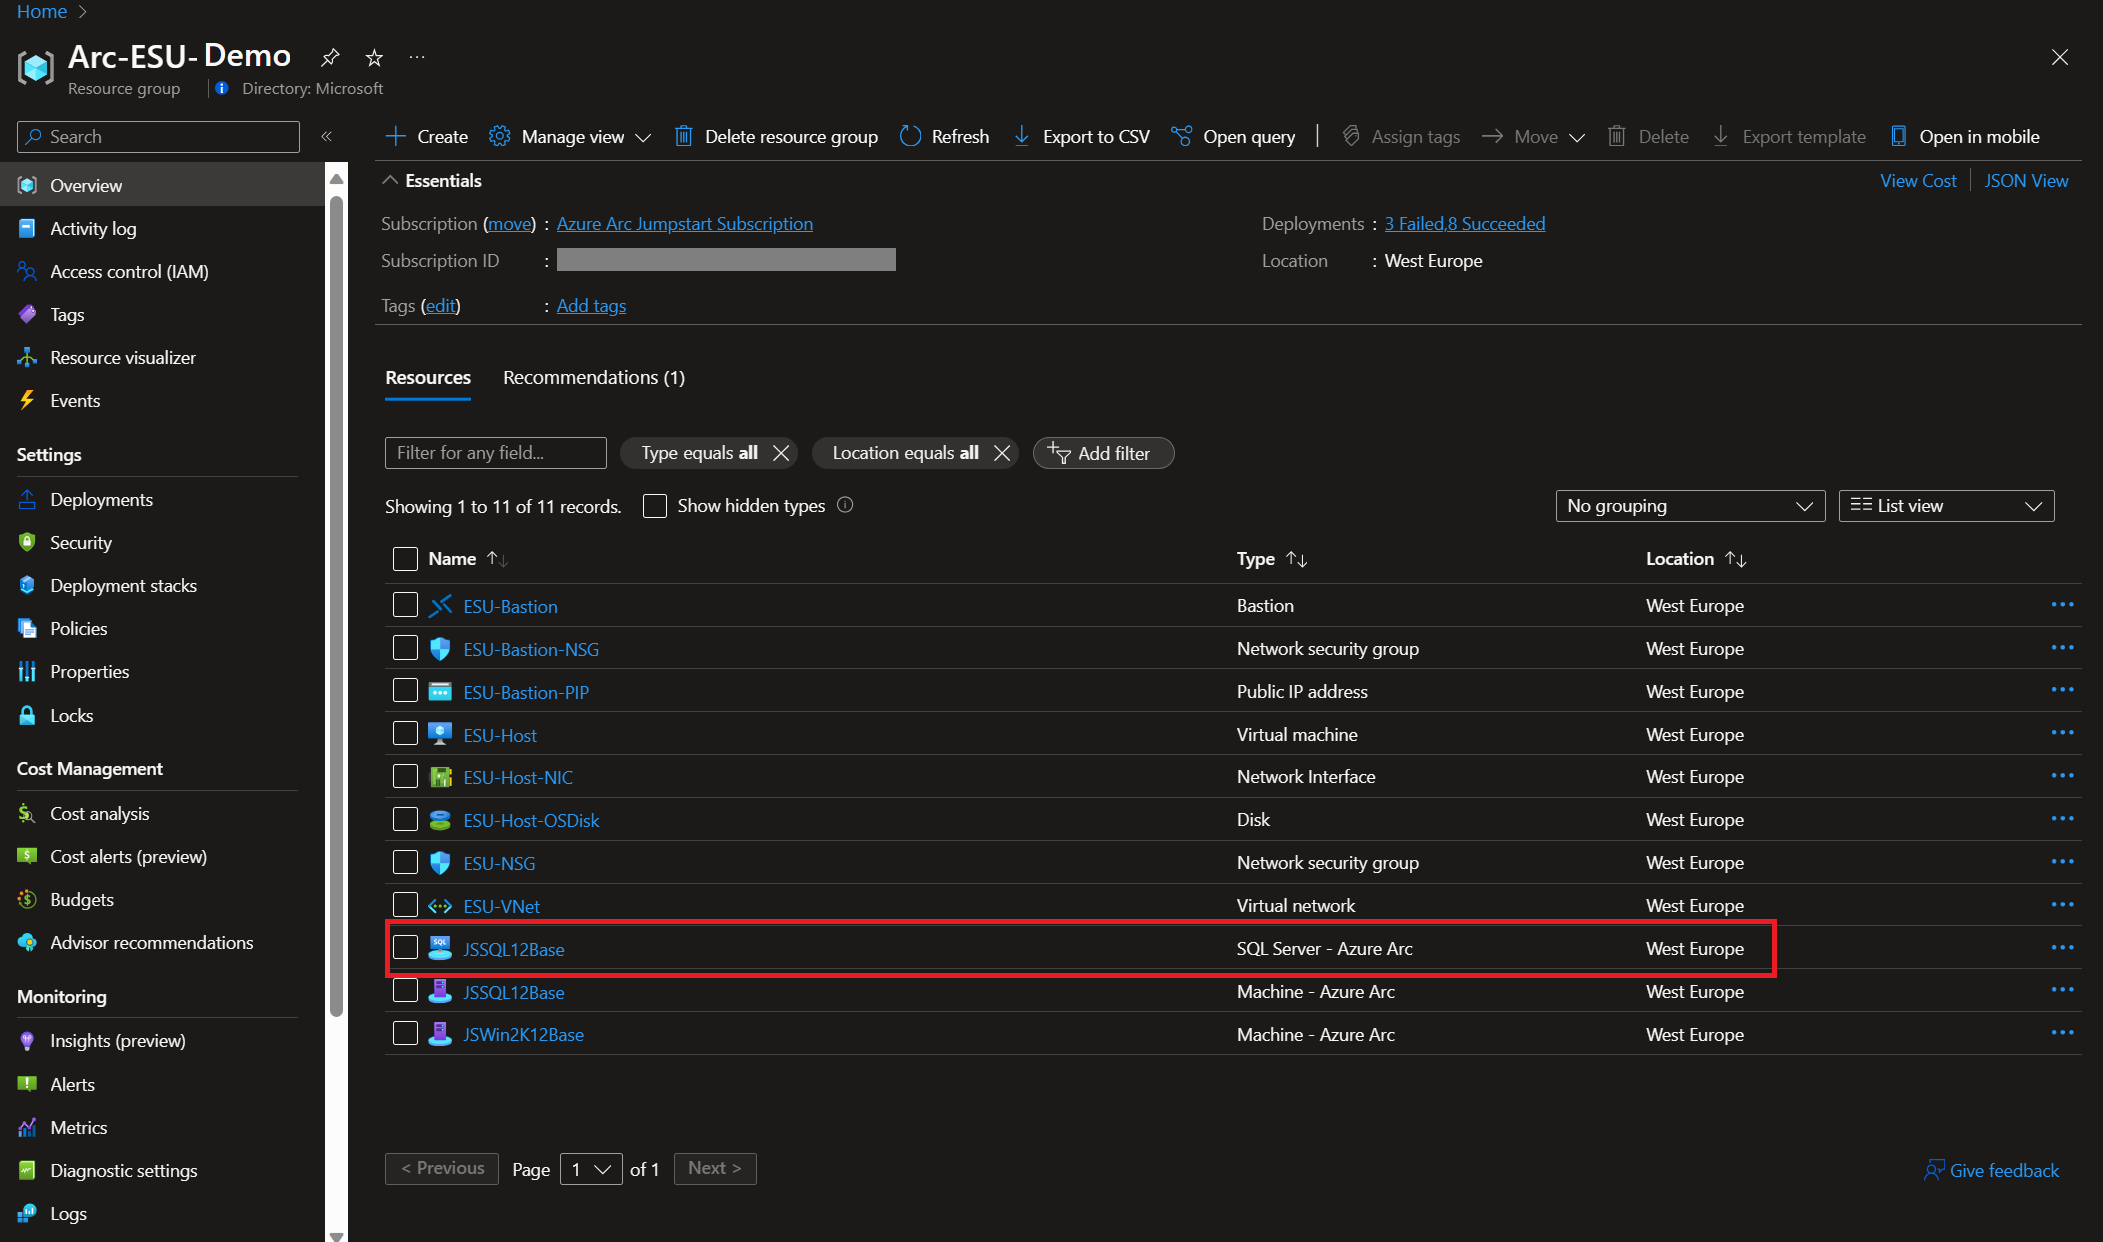Expand the List view dropdown

[1945, 506]
